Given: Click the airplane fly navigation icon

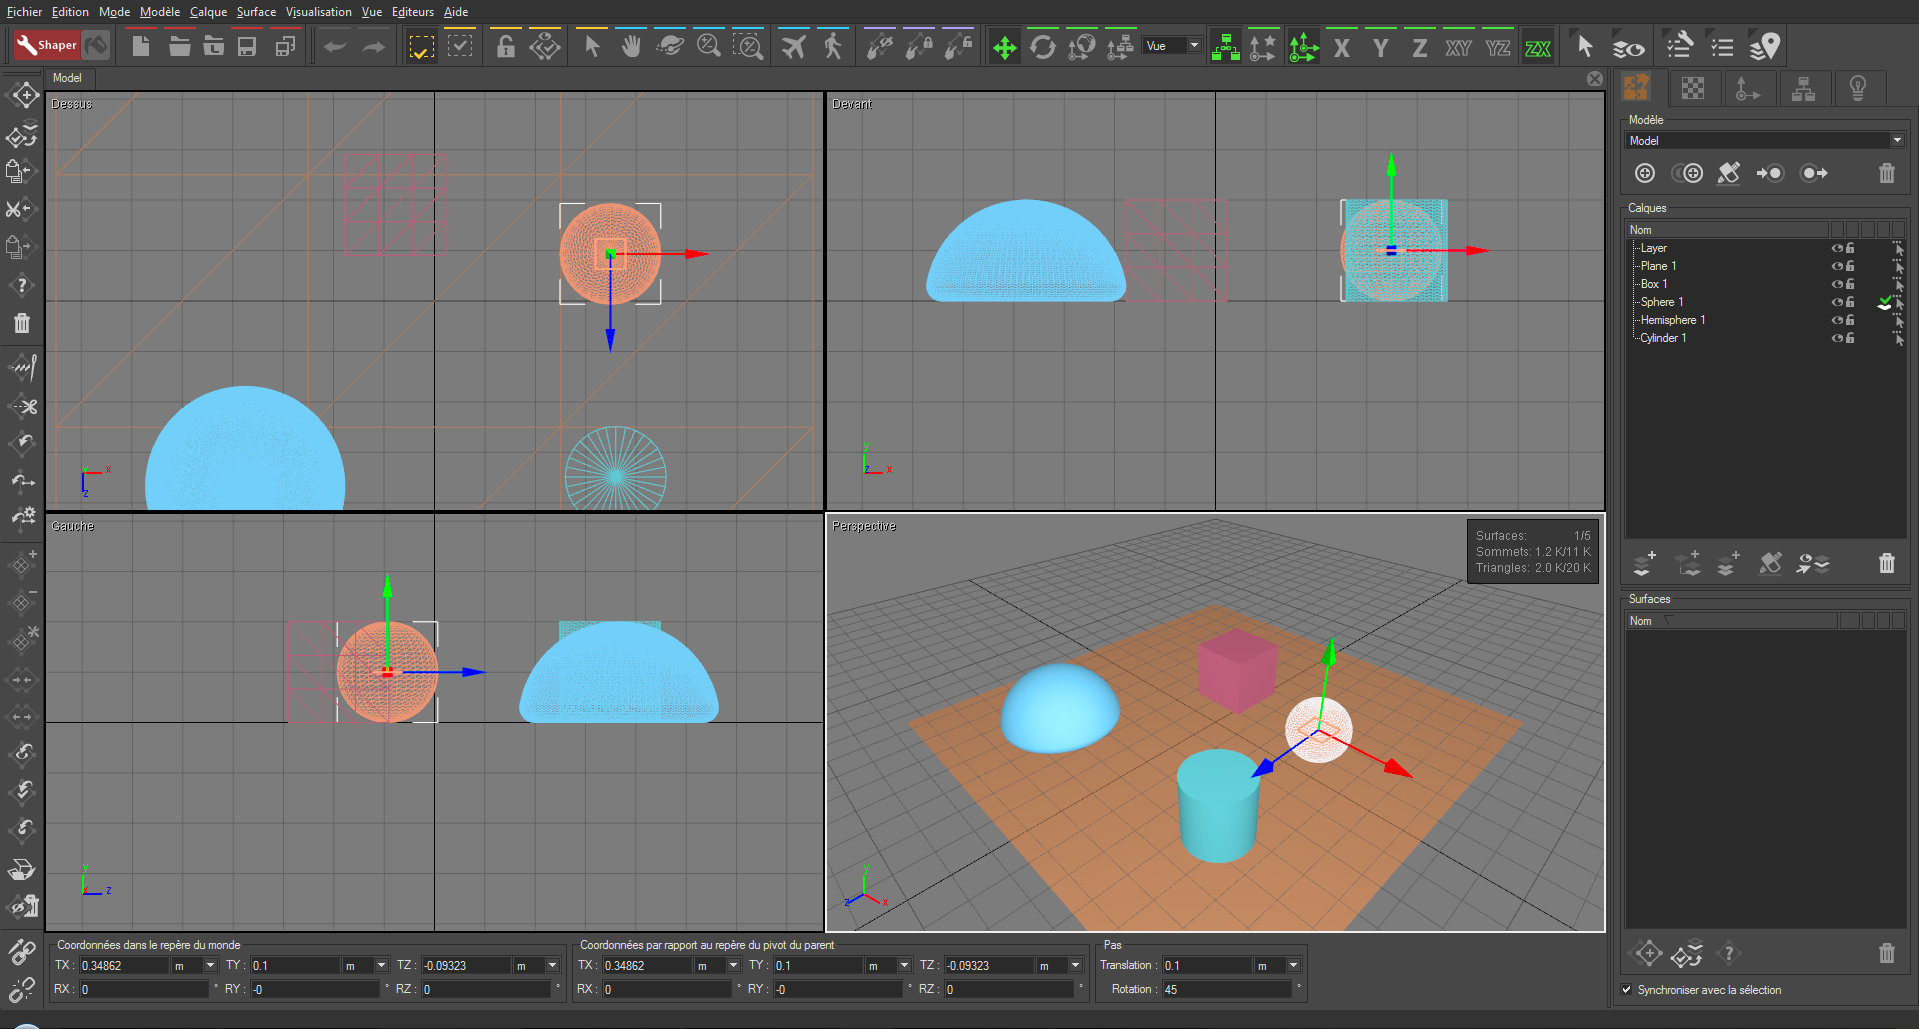Looking at the screenshot, I should (x=793, y=46).
